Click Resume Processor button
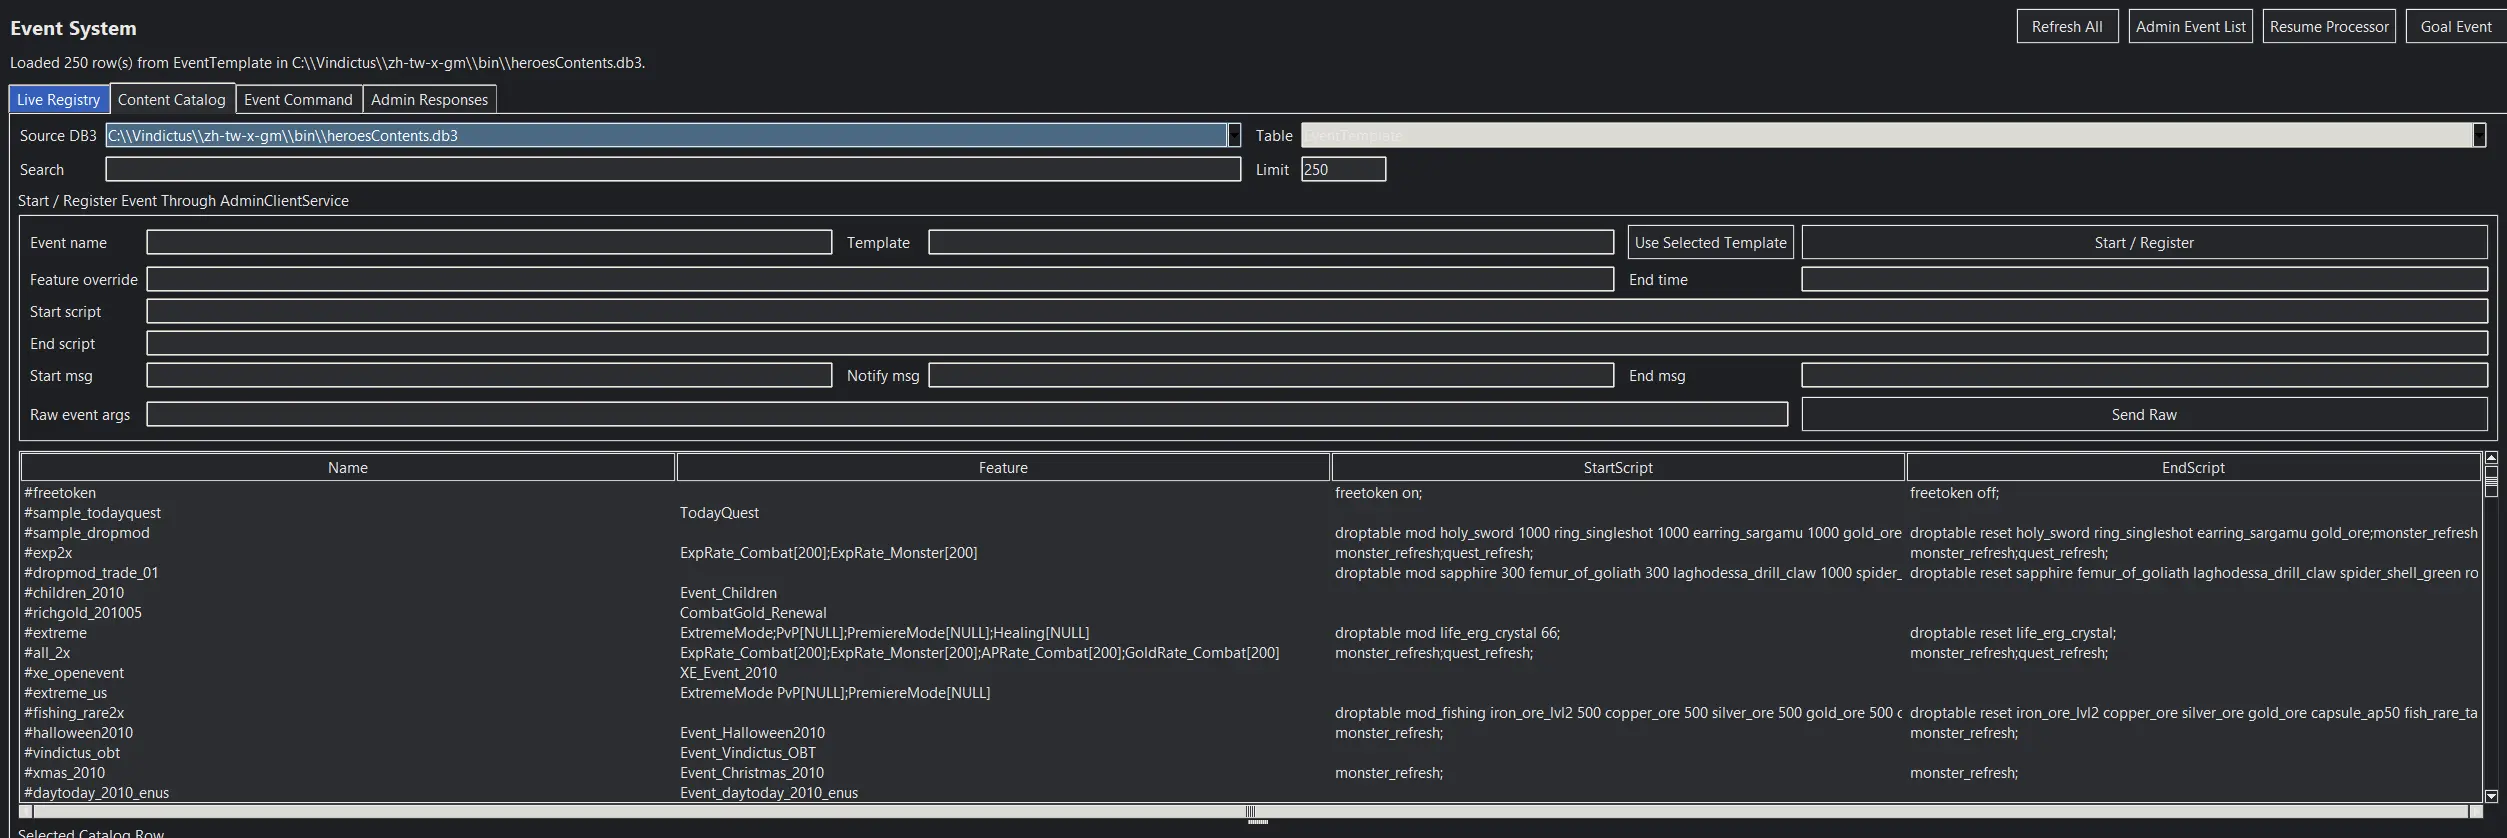Screen dimensions: 2507x838 click(2329, 27)
